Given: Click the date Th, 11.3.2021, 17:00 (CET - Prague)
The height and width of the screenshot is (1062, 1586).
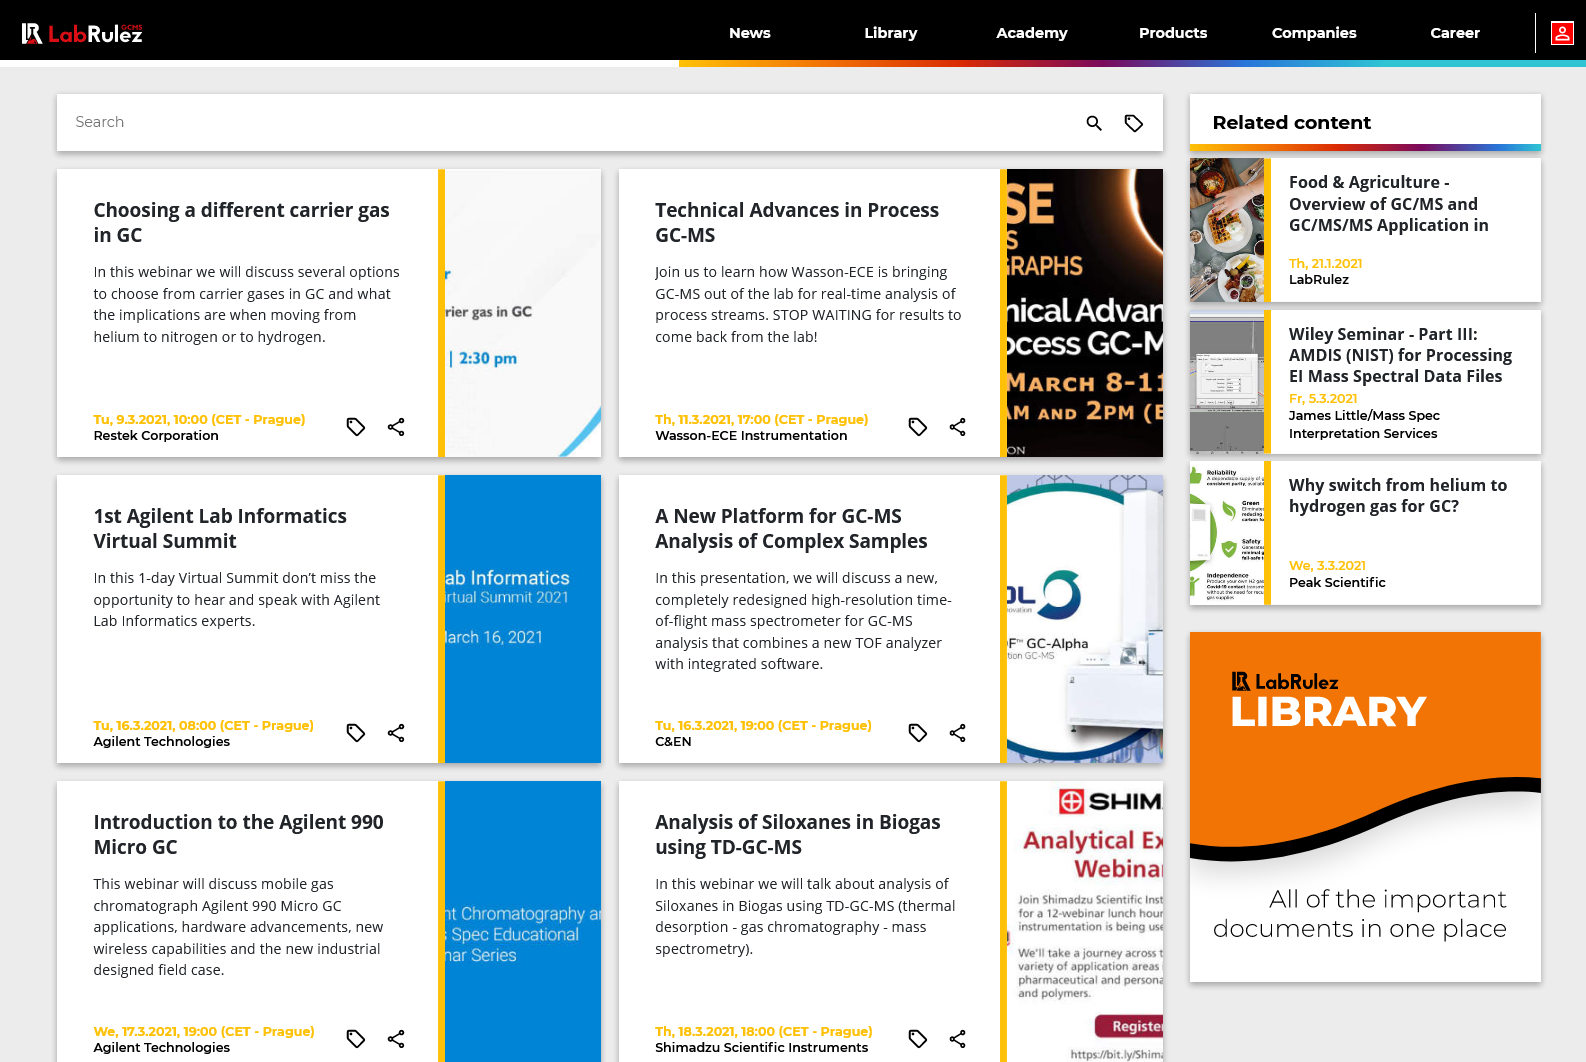Looking at the screenshot, I should (761, 420).
